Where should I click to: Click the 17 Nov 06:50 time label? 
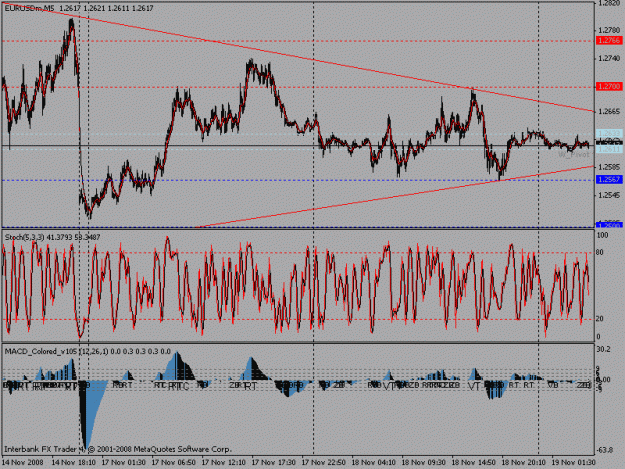click(174, 463)
